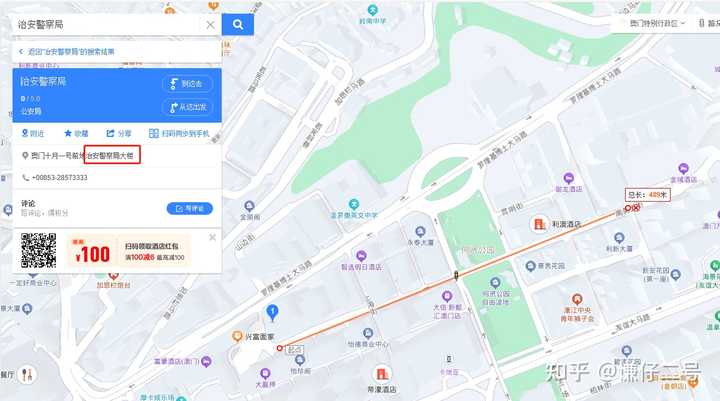Clear the search box with the X

pos(210,25)
